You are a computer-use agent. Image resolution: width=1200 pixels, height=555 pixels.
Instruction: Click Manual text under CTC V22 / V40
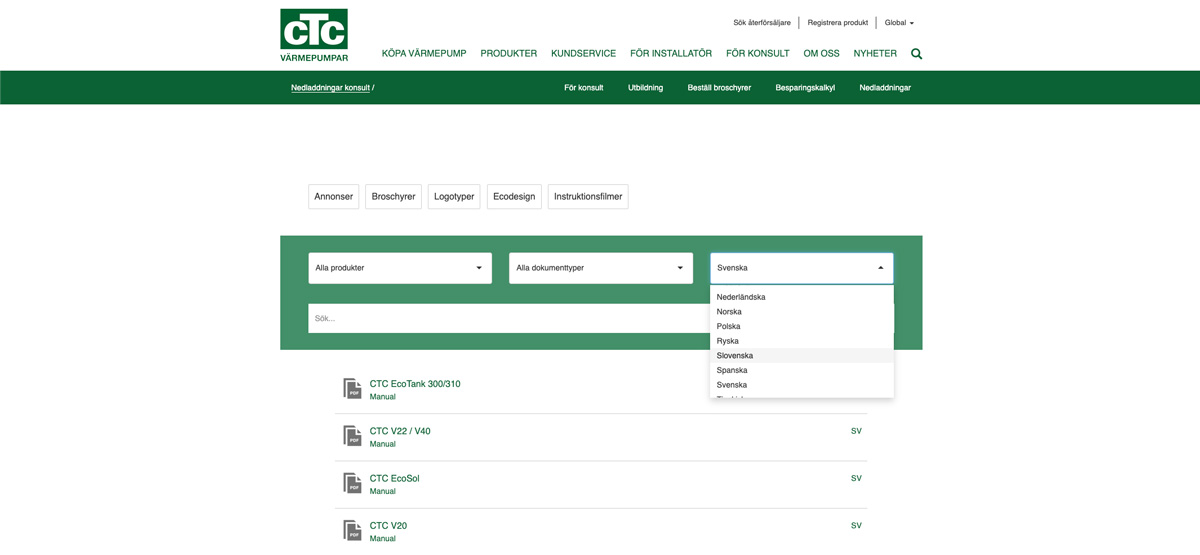[x=383, y=444]
